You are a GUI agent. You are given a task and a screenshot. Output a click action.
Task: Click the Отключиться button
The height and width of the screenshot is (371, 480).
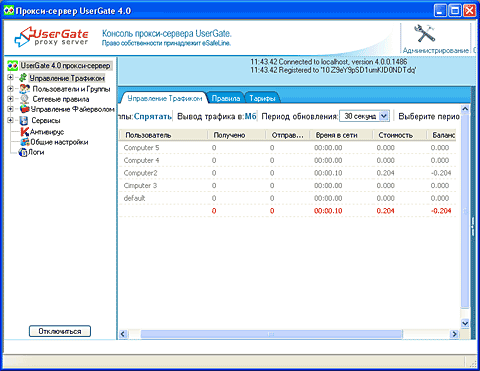coord(60,331)
